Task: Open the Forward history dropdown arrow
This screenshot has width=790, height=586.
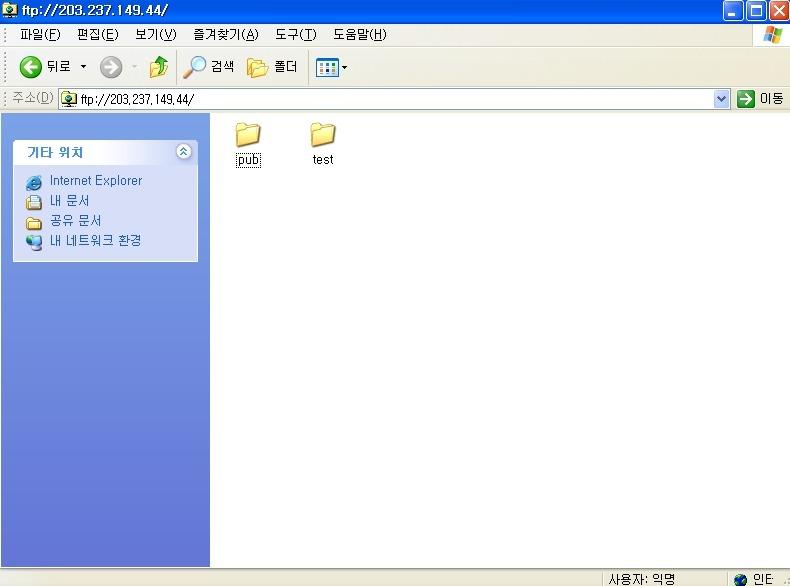Action: 135,67
